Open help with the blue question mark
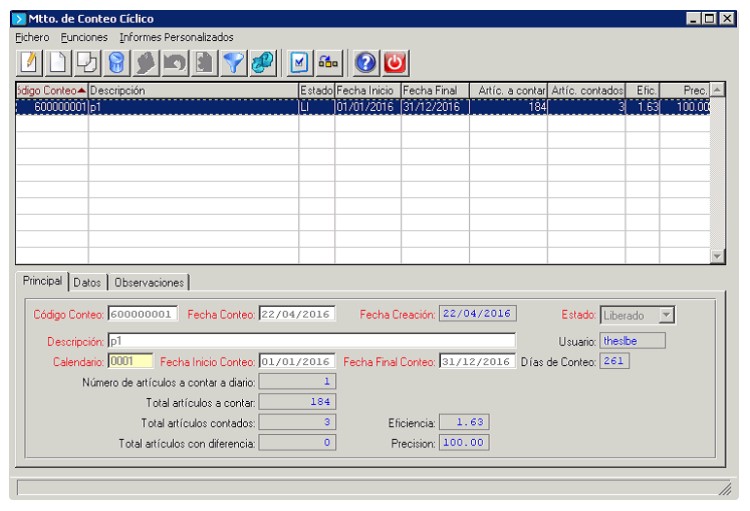Screen dimensions: 750x511 pos(366,63)
